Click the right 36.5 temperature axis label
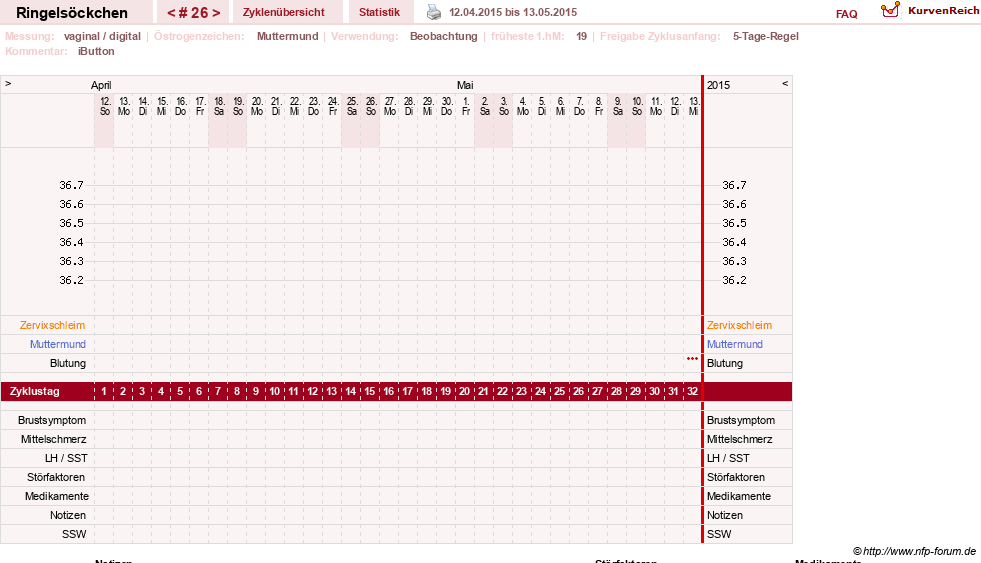Viewport: 981px width, 563px height. click(x=734, y=223)
